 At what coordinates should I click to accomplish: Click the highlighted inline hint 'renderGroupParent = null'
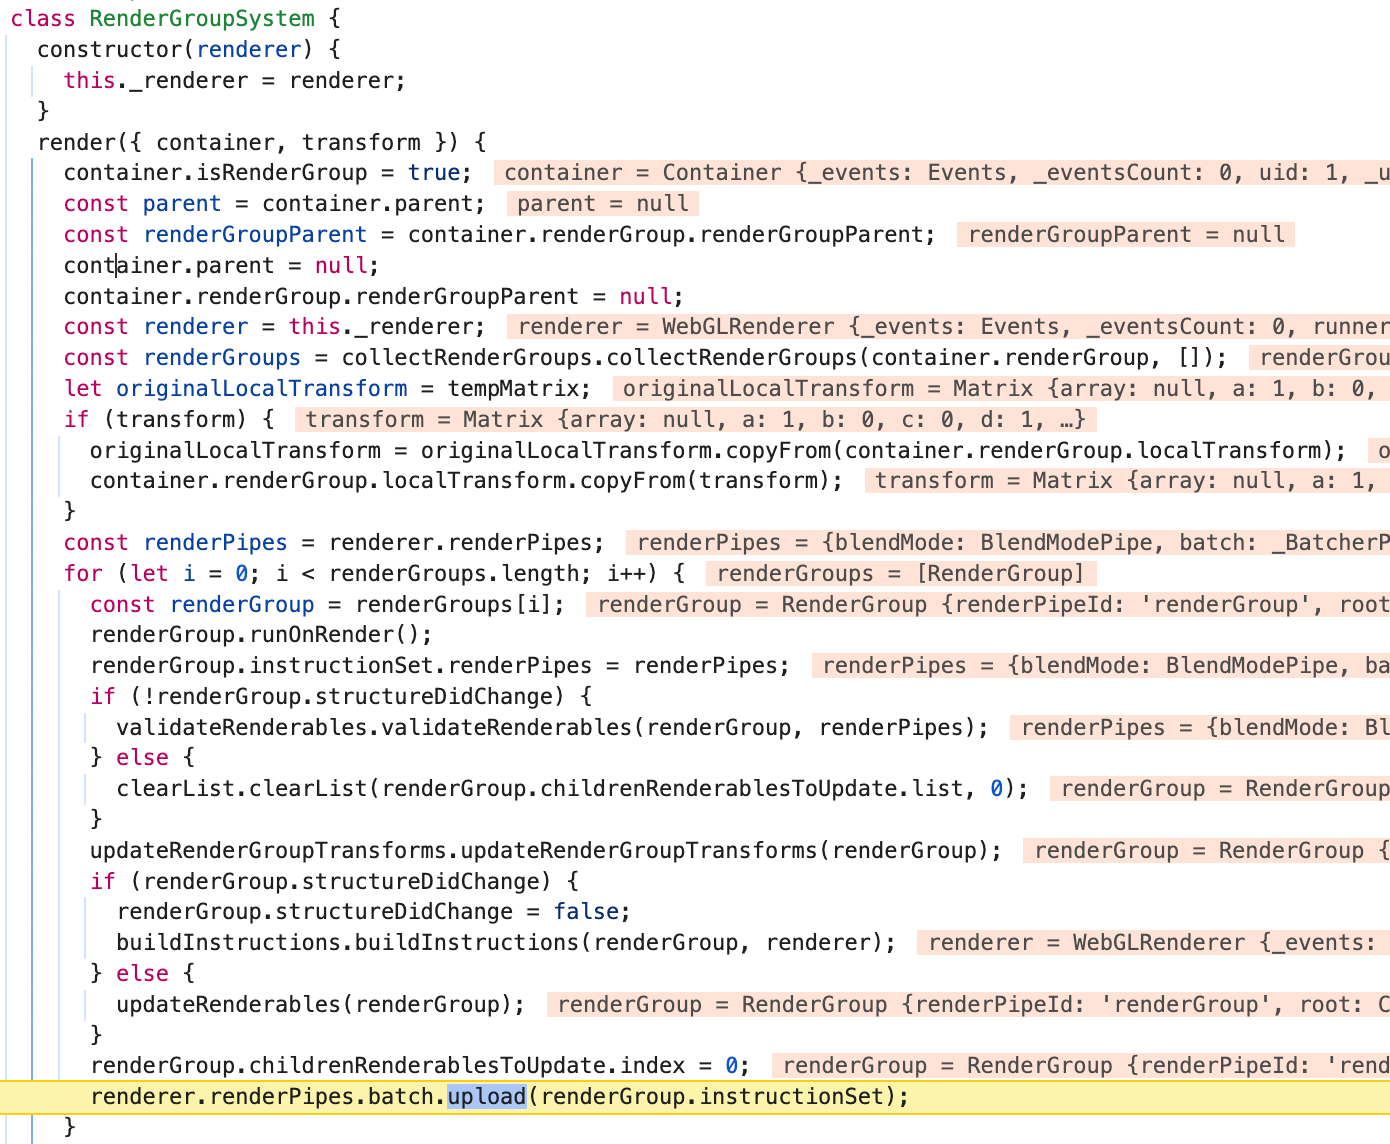(1126, 235)
